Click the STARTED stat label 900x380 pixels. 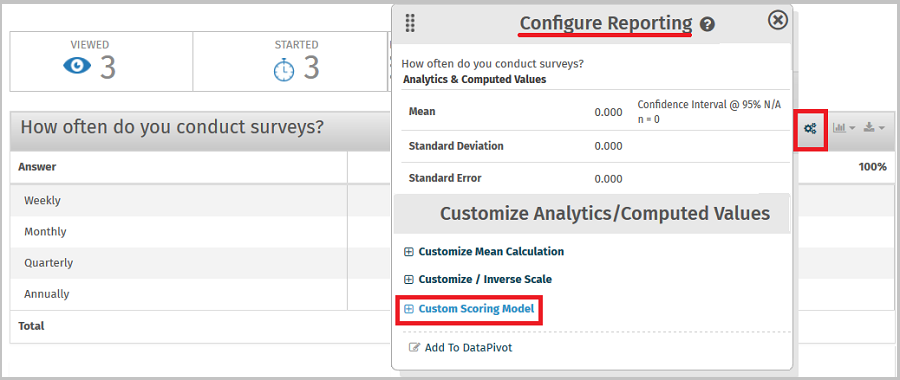point(296,45)
